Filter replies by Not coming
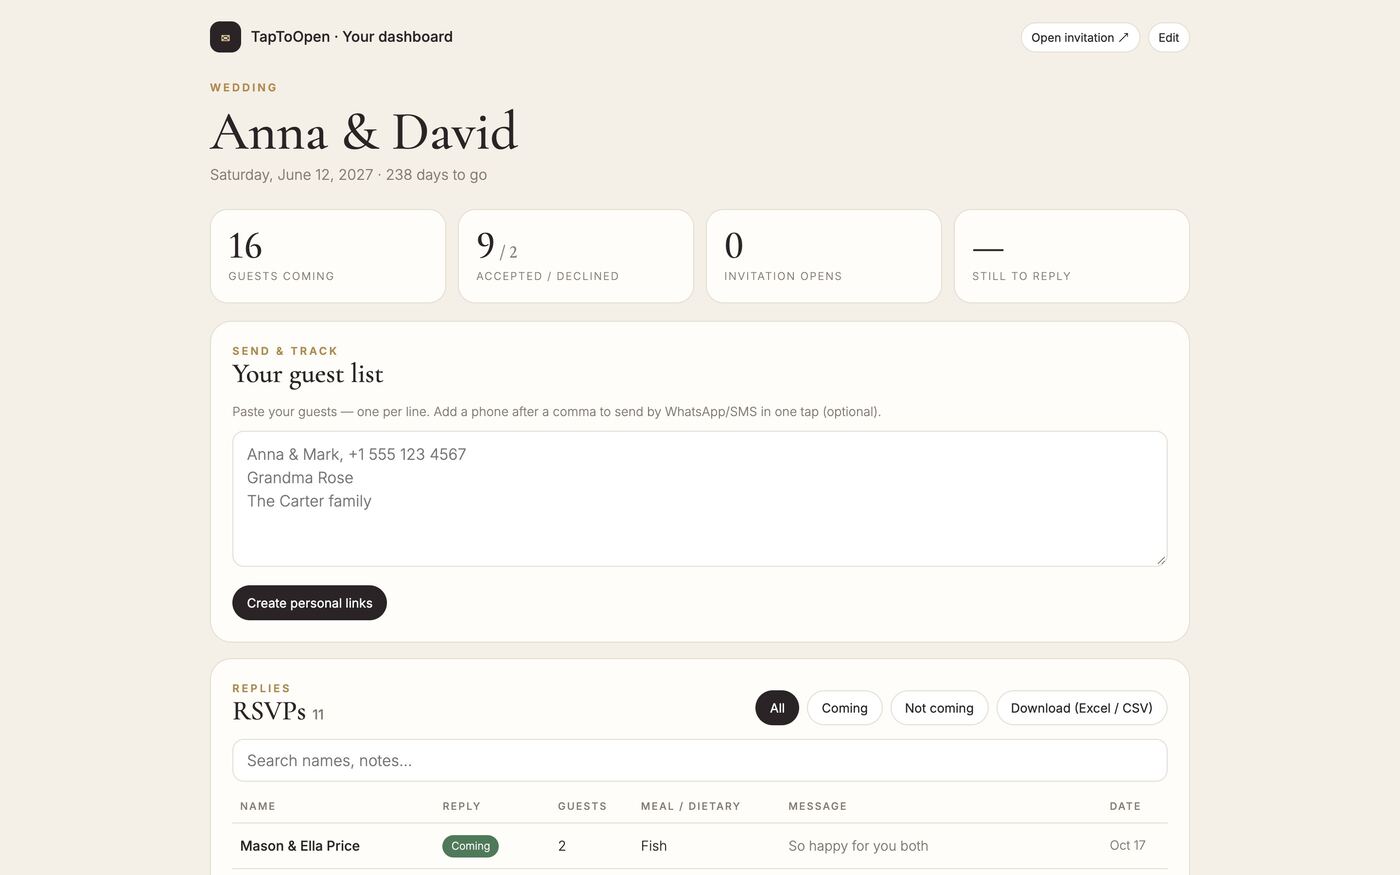This screenshot has height=875, width=1400. click(x=939, y=708)
